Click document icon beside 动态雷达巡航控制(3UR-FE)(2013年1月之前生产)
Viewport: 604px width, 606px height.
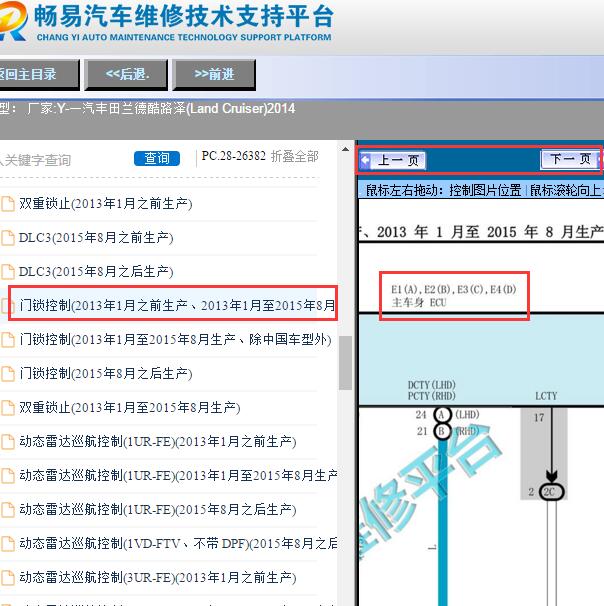tap(7, 578)
